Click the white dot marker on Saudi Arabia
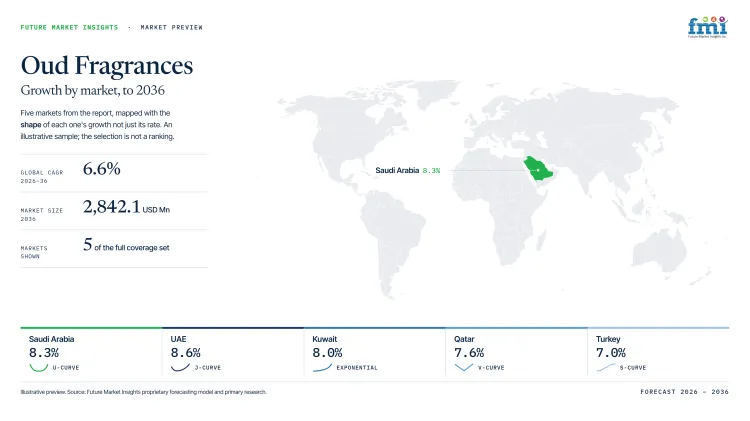 click(x=538, y=170)
